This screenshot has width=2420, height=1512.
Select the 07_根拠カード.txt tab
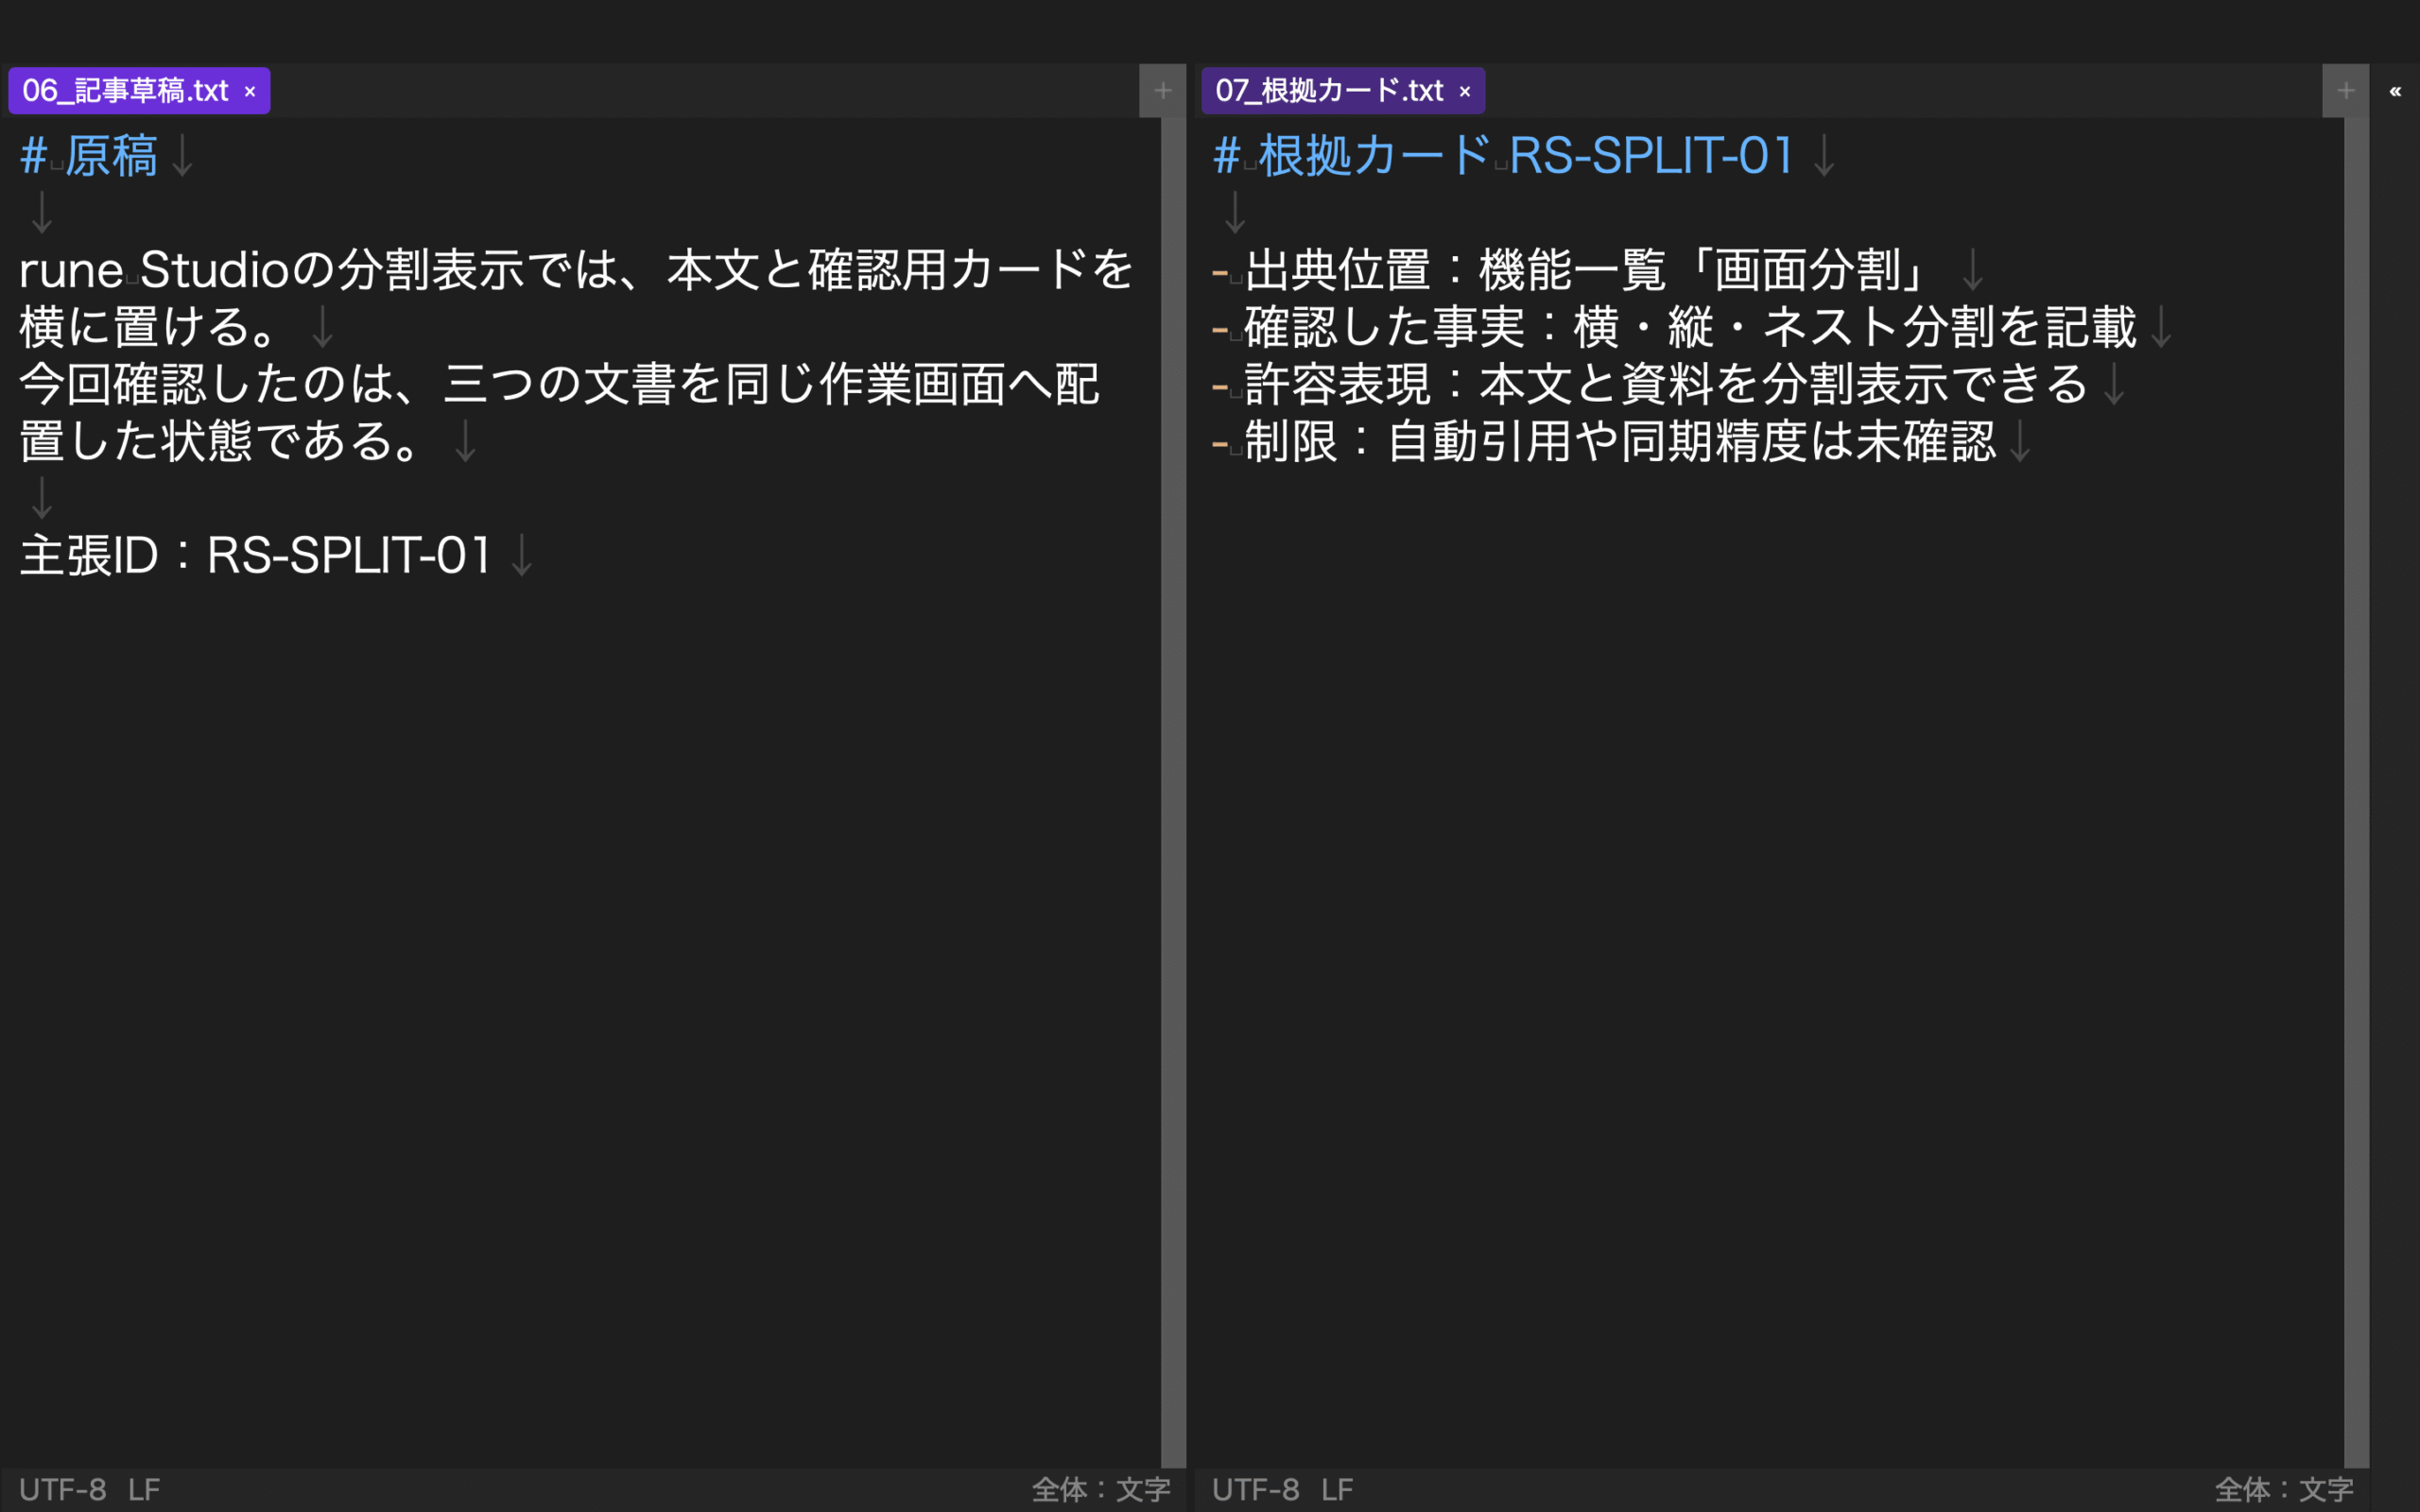1342,91
